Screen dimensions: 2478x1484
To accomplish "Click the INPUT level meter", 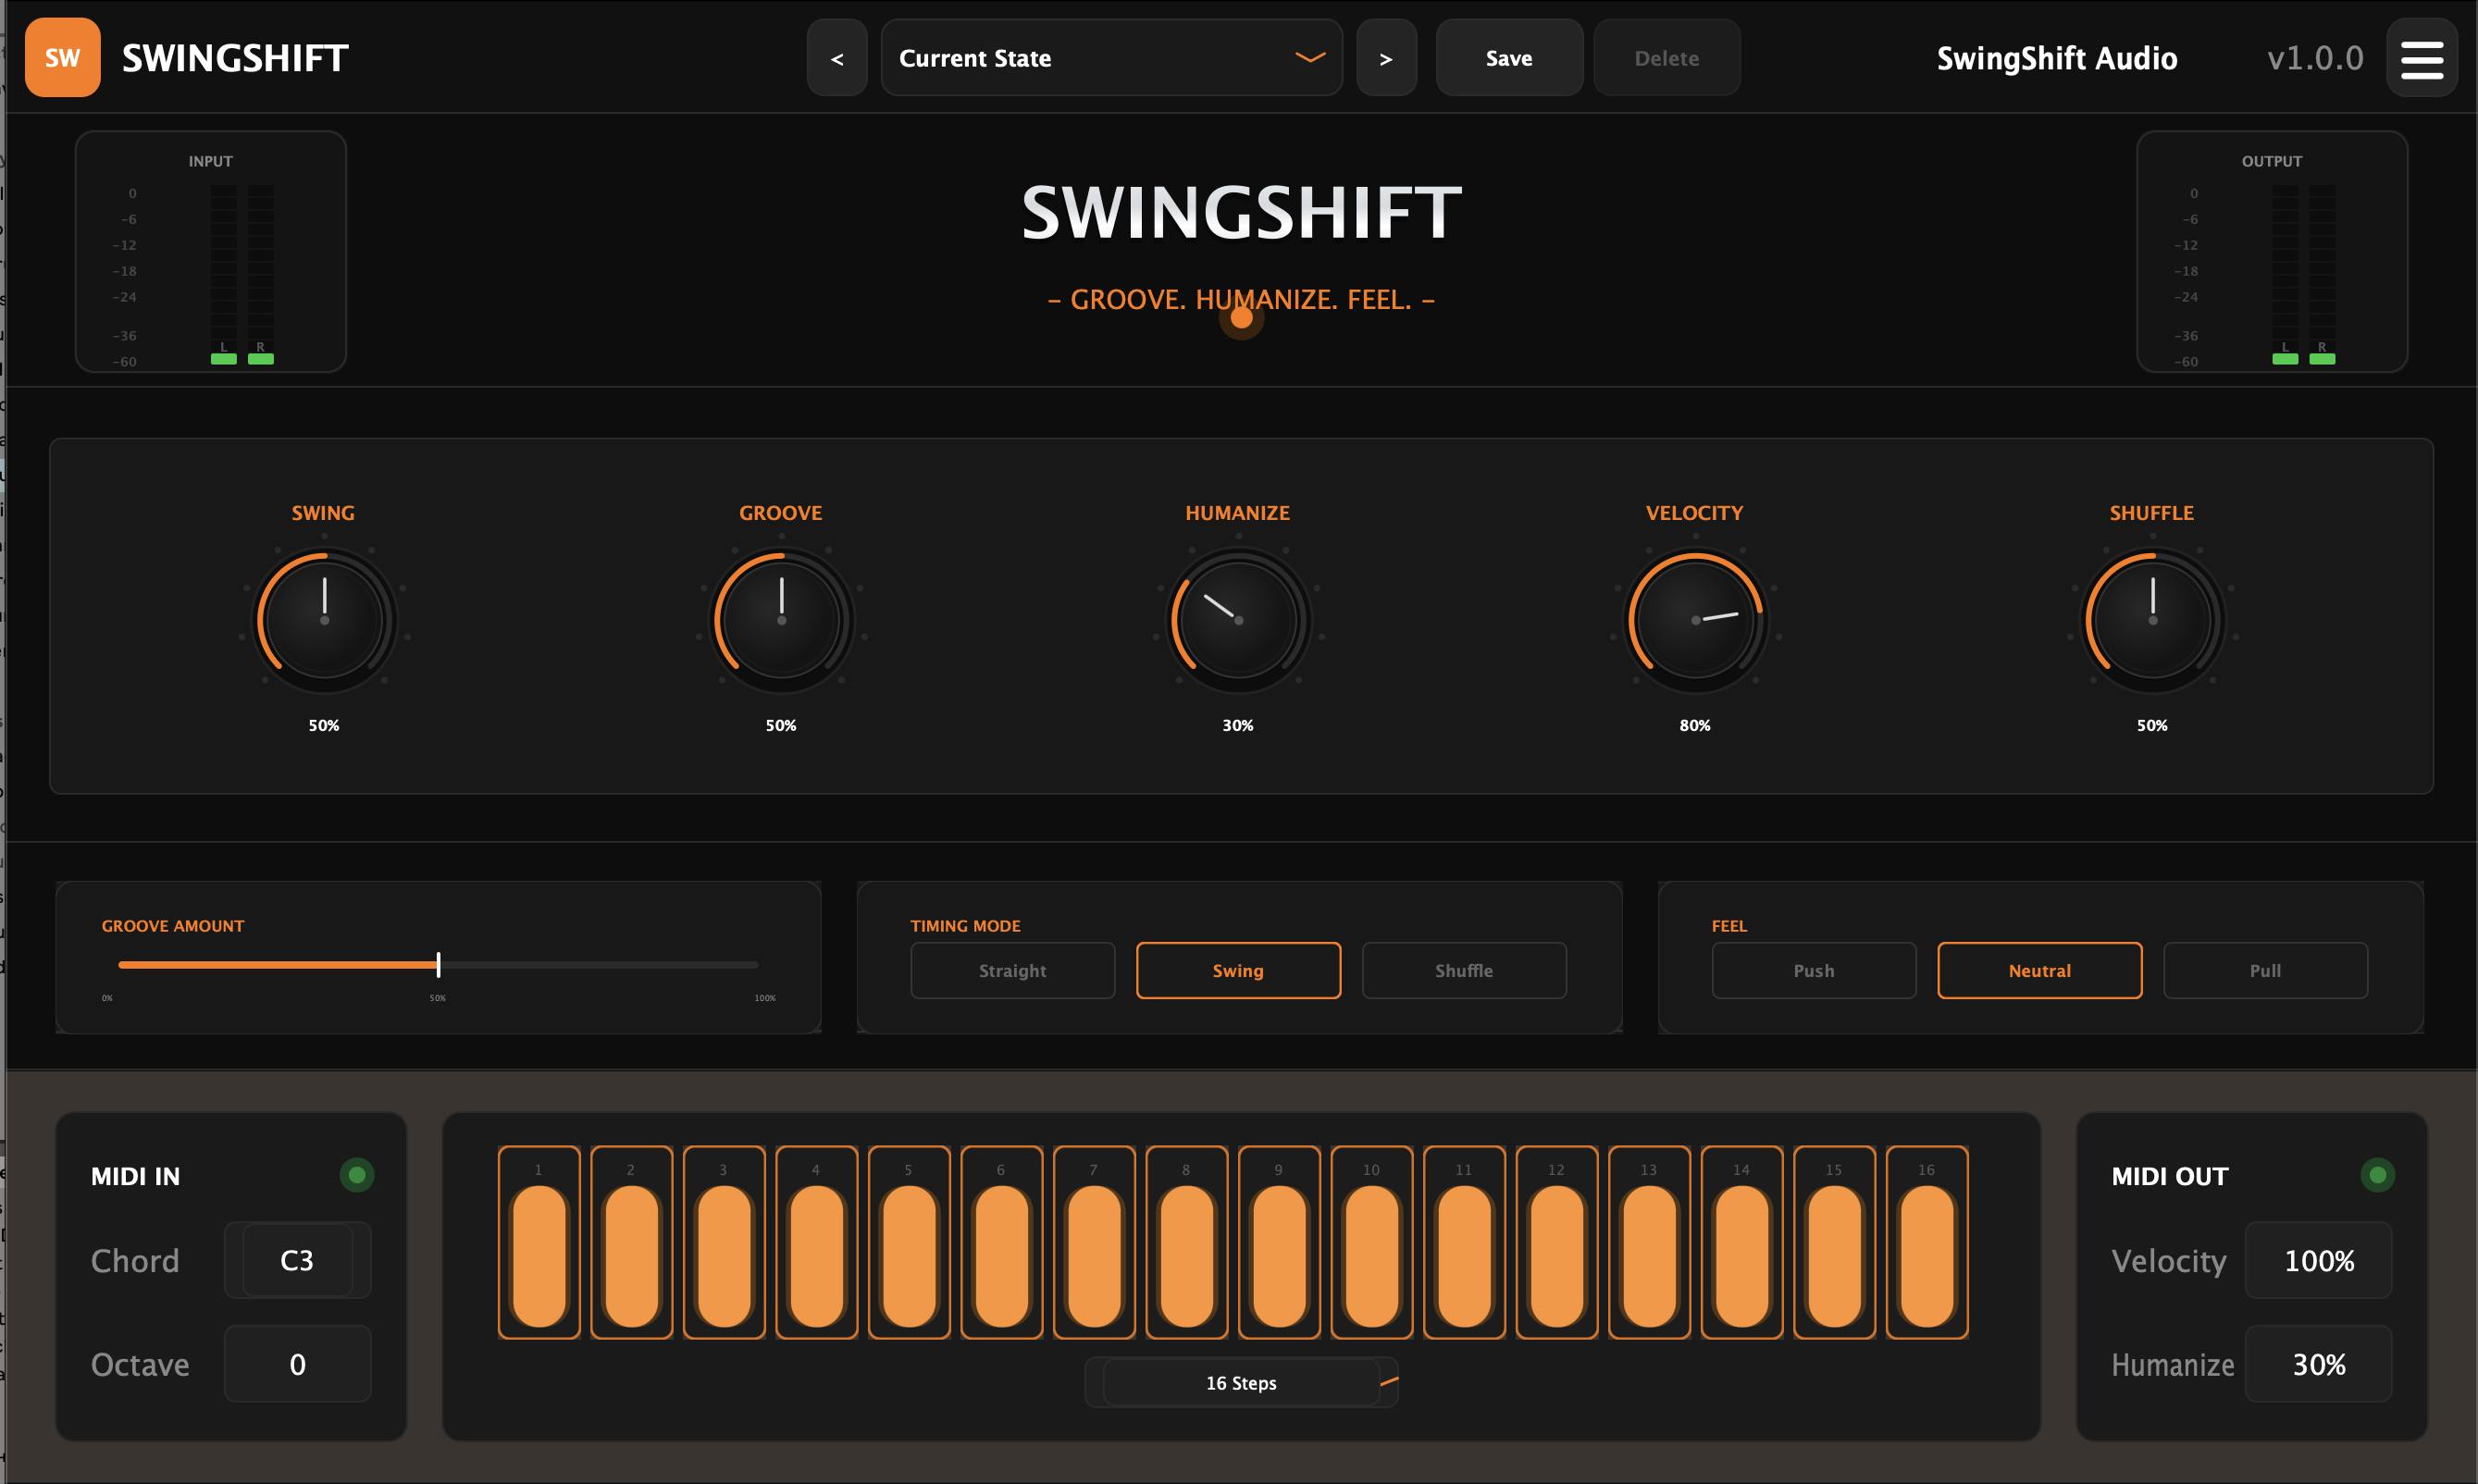I will 211,251.
